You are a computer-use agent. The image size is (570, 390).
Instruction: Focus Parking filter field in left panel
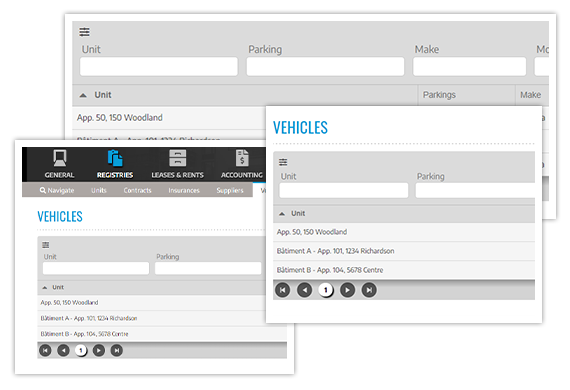click(208, 268)
